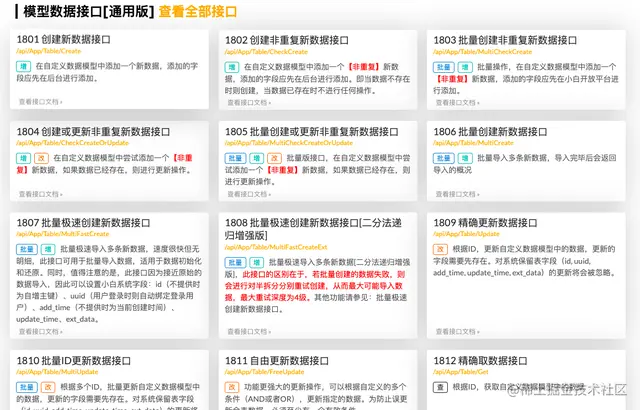Click the 批量 badge in card 1807
The width and height of the screenshot is (640, 410).
pos(27,249)
